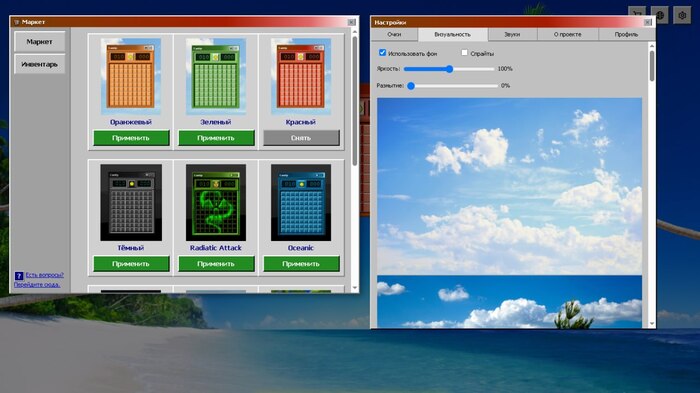Click the Маркет scrollbar up arrow

(354, 33)
